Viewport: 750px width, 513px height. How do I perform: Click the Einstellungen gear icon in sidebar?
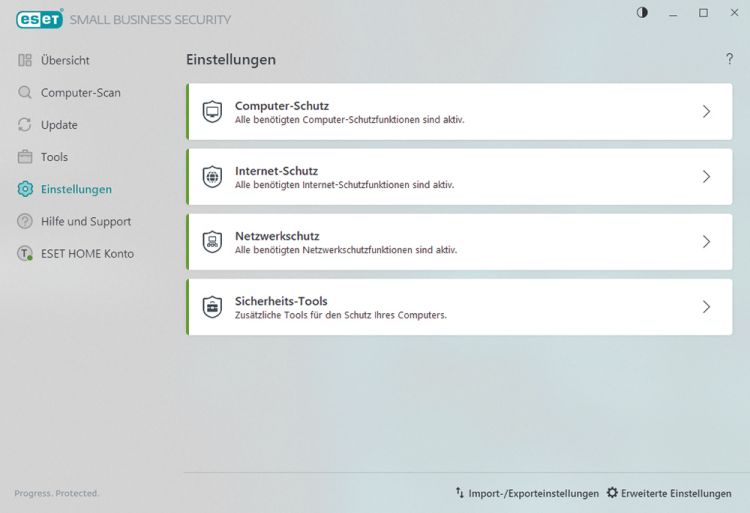coord(25,189)
